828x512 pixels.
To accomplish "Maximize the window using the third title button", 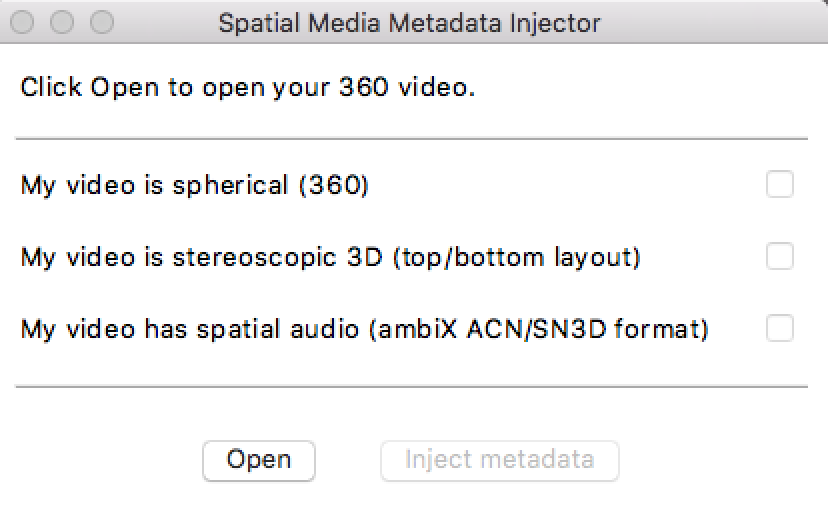I will pos(102,22).
